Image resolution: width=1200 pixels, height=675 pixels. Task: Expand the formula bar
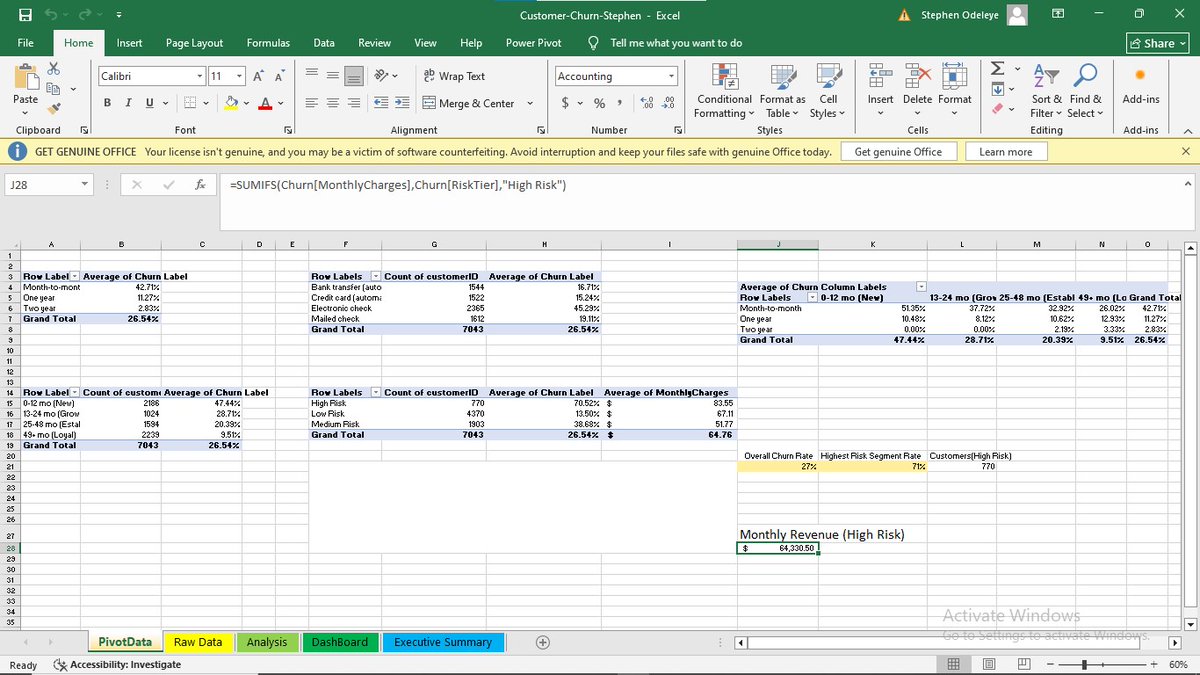click(x=1187, y=184)
